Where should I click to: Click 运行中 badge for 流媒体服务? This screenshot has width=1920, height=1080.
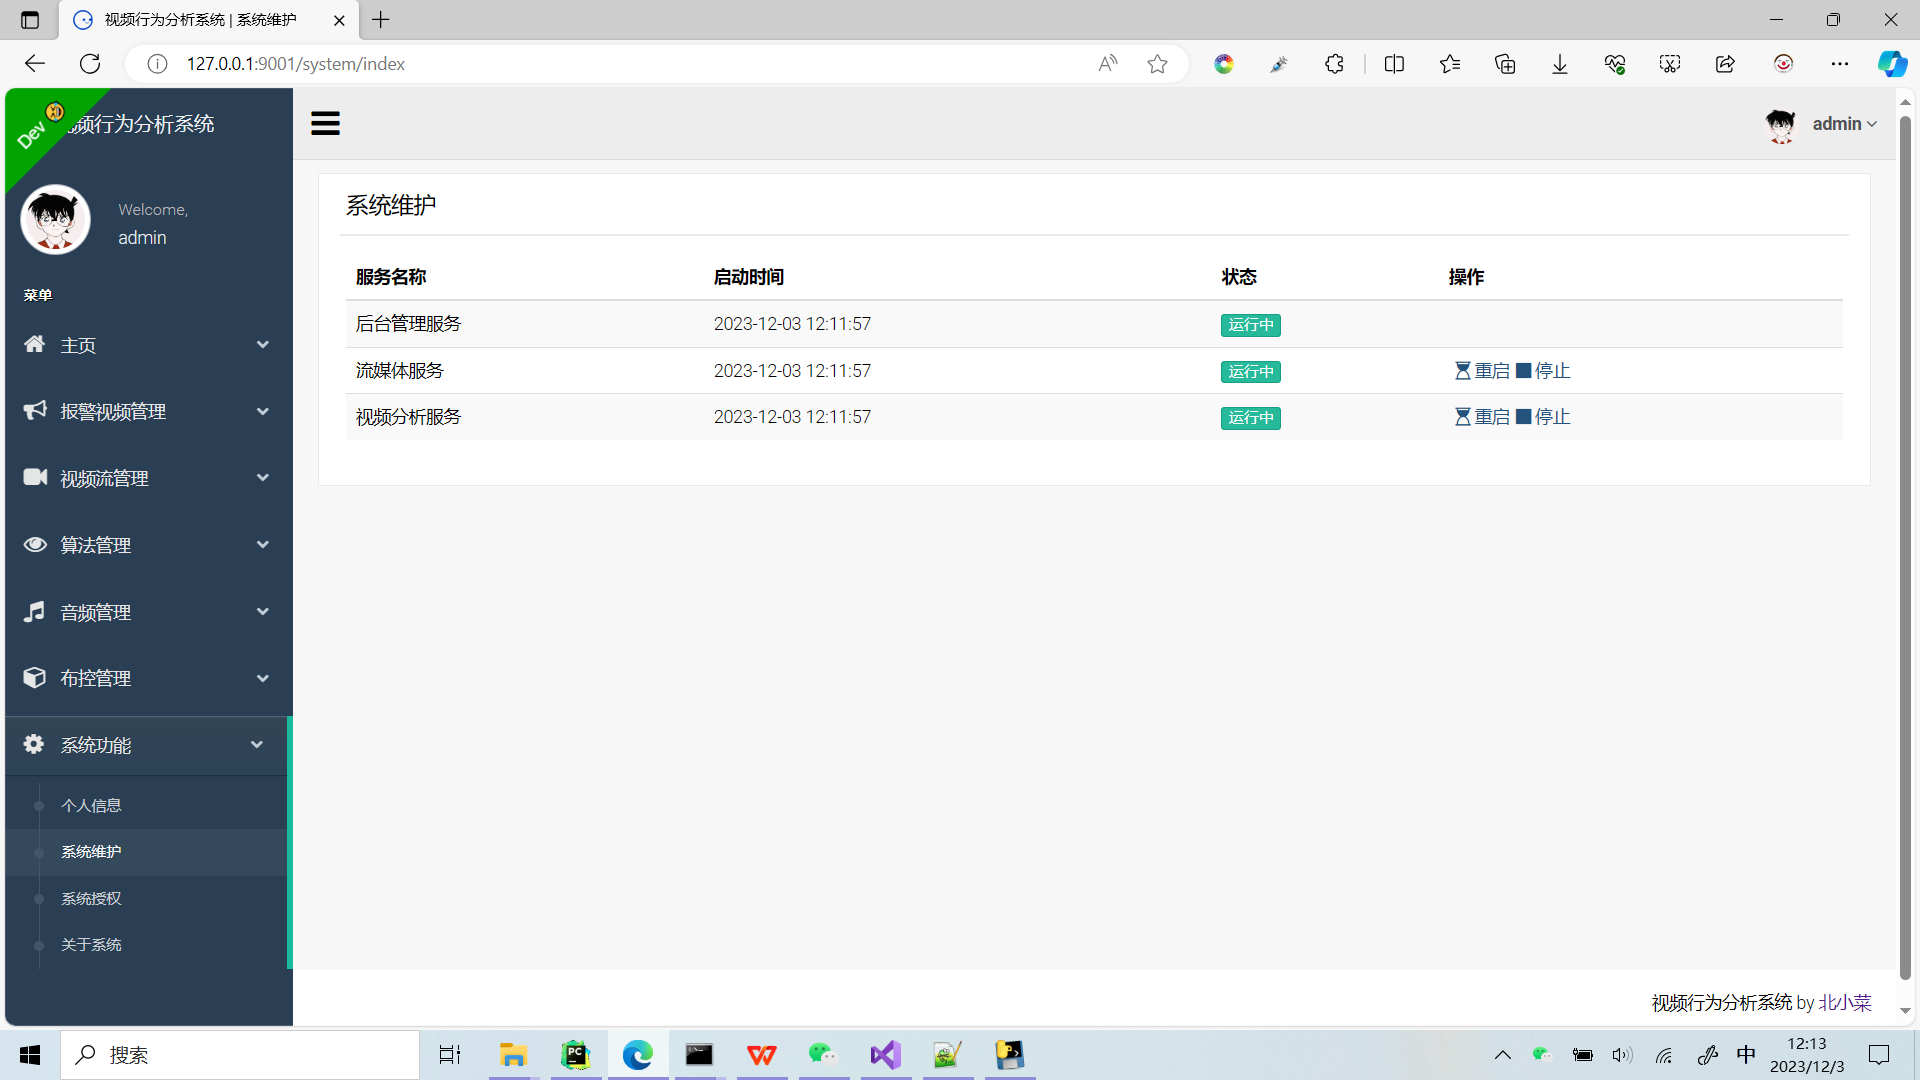(x=1250, y=372)
